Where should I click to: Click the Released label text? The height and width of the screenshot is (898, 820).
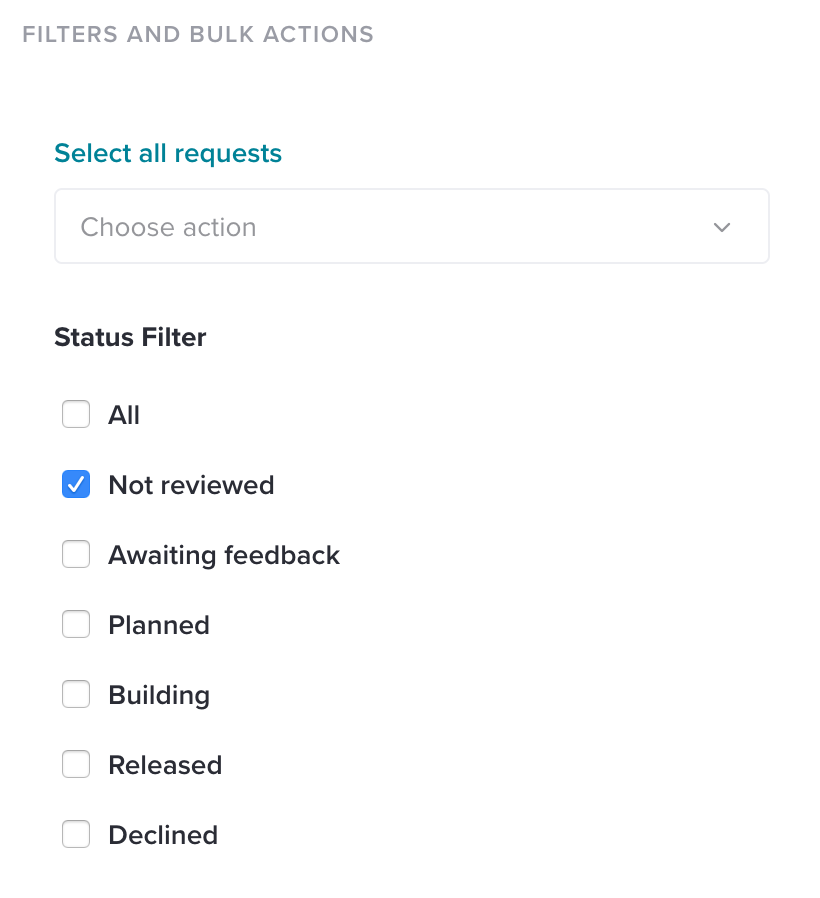coord(165,765)
